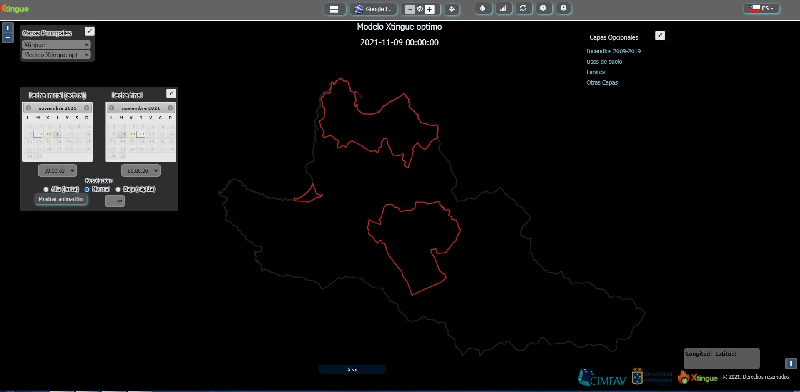Viewport: 800px width, 392px height.
Task: Increase layer opacity with the plus button
Action: (x=430, y=9)
